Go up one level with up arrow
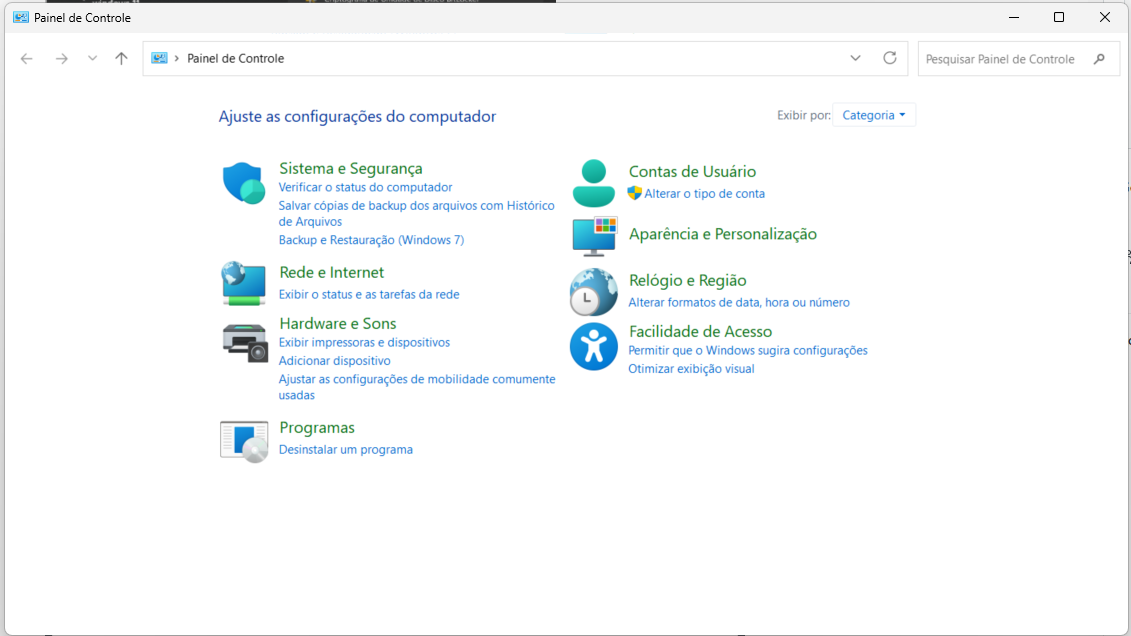Image resolution: width=1131 pixels, height=636 pixels. coord(121,58)
